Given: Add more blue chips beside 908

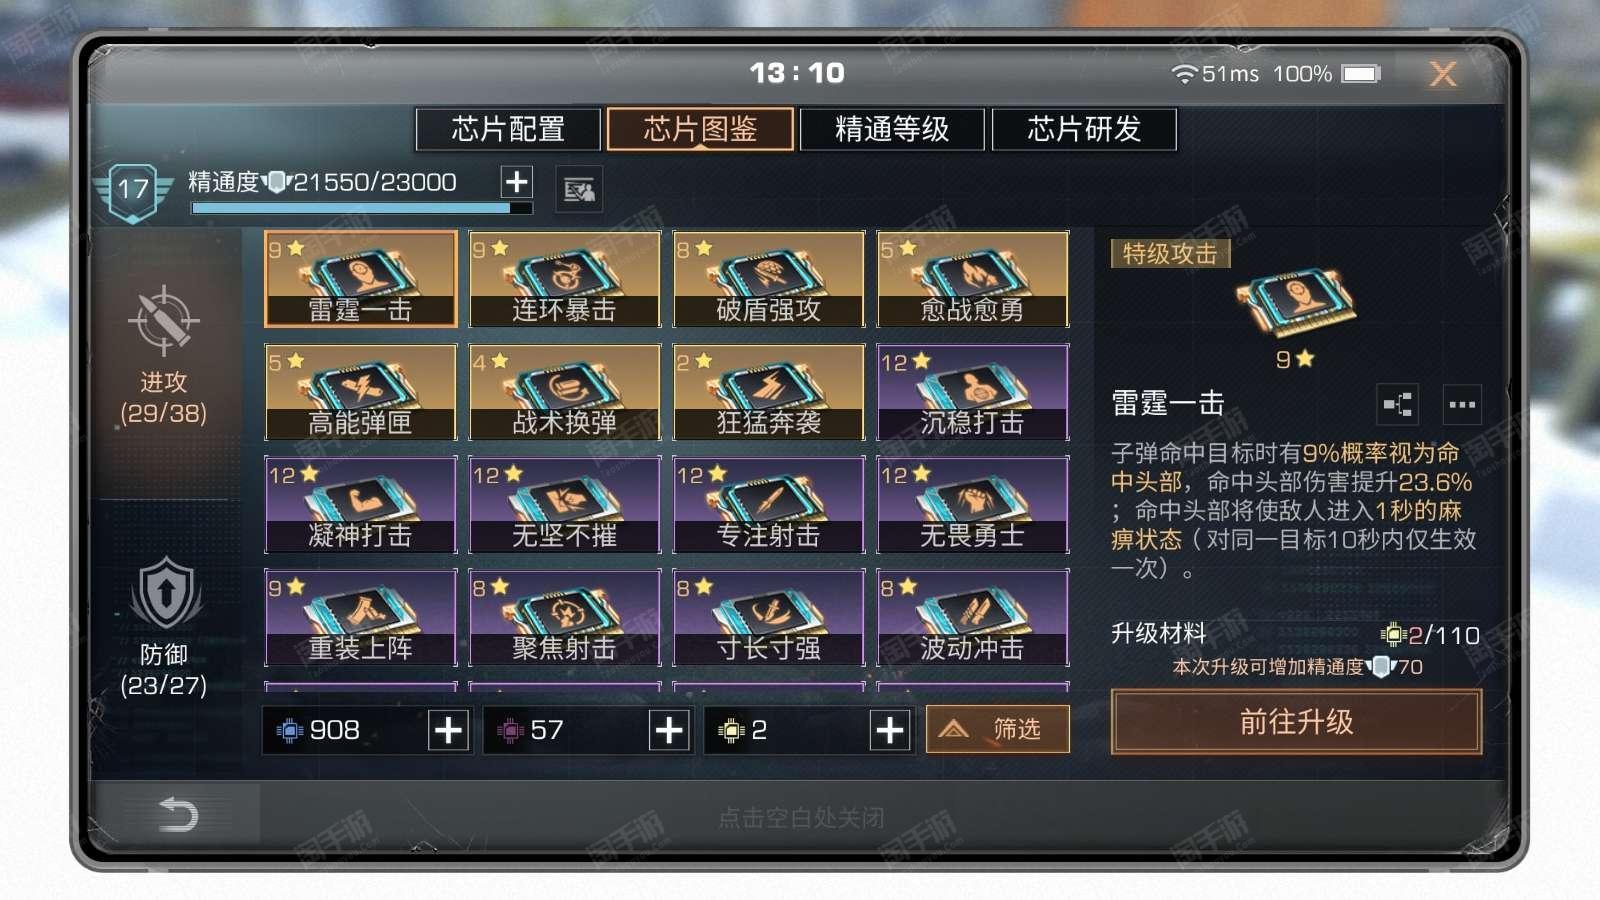Looking at the screenshot, I should tap(448, 730).
